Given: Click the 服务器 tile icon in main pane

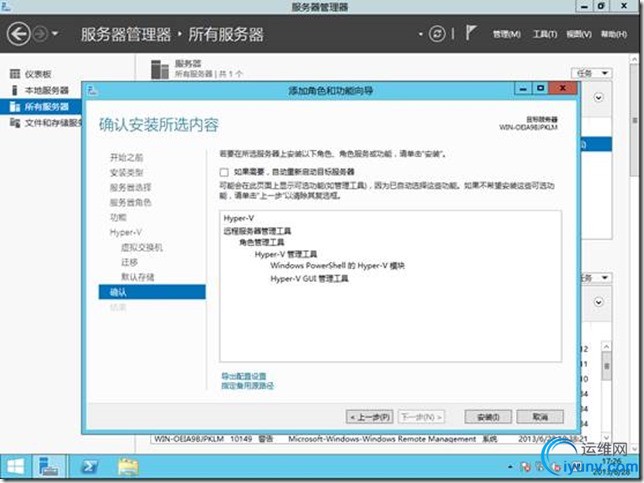Looking at the screenshot, I should tap(160, 69).
